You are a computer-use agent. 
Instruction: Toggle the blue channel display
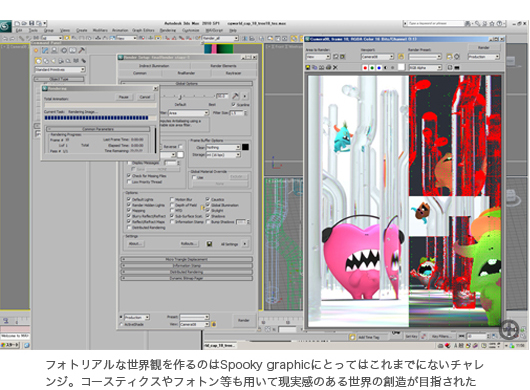pos(379,68)
